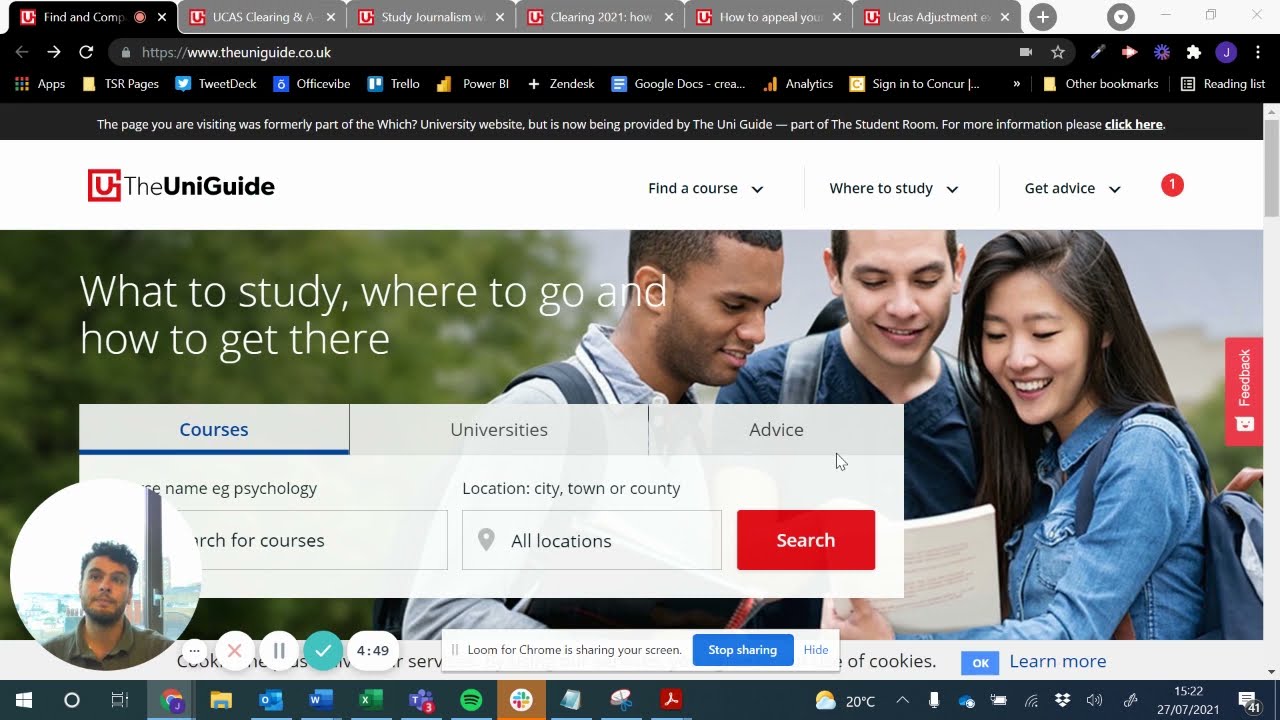Open the Loom pinwheel extension
The image size is (1280, 720).
point(1162,52)
